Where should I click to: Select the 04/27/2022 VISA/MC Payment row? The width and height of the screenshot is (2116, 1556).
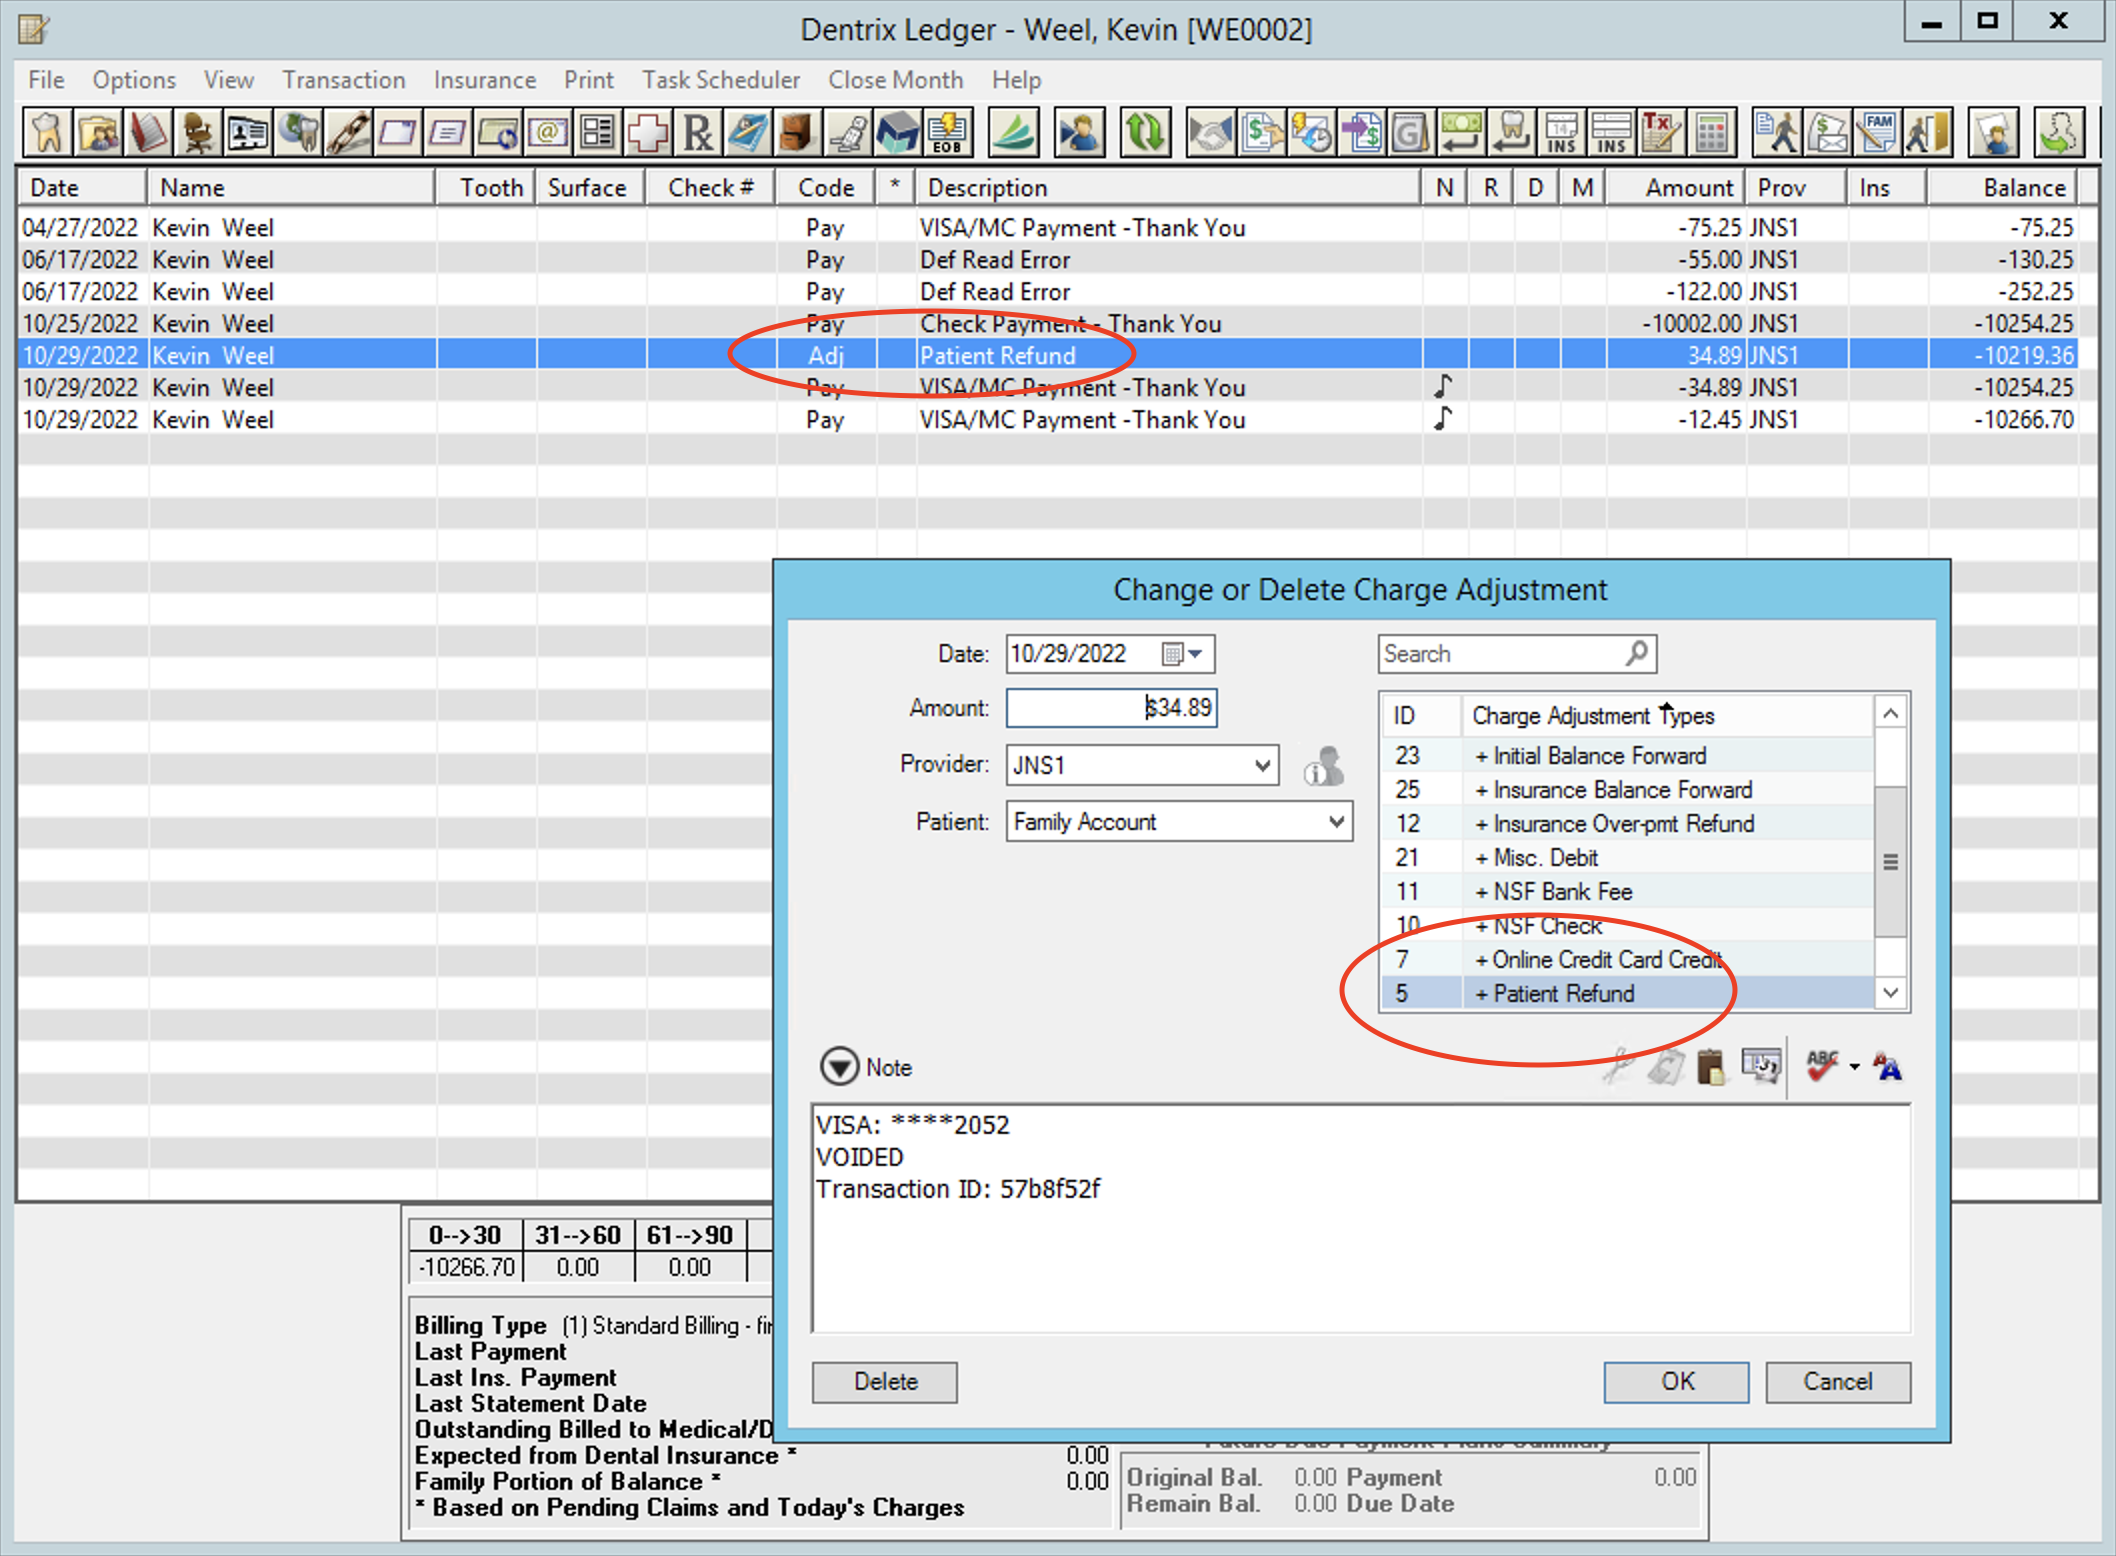[x=1047, y=227]
